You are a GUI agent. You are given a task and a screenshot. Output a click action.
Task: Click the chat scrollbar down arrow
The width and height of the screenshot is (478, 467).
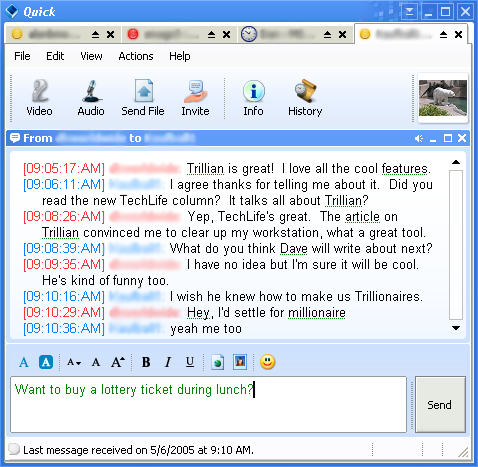click(456, 328)
